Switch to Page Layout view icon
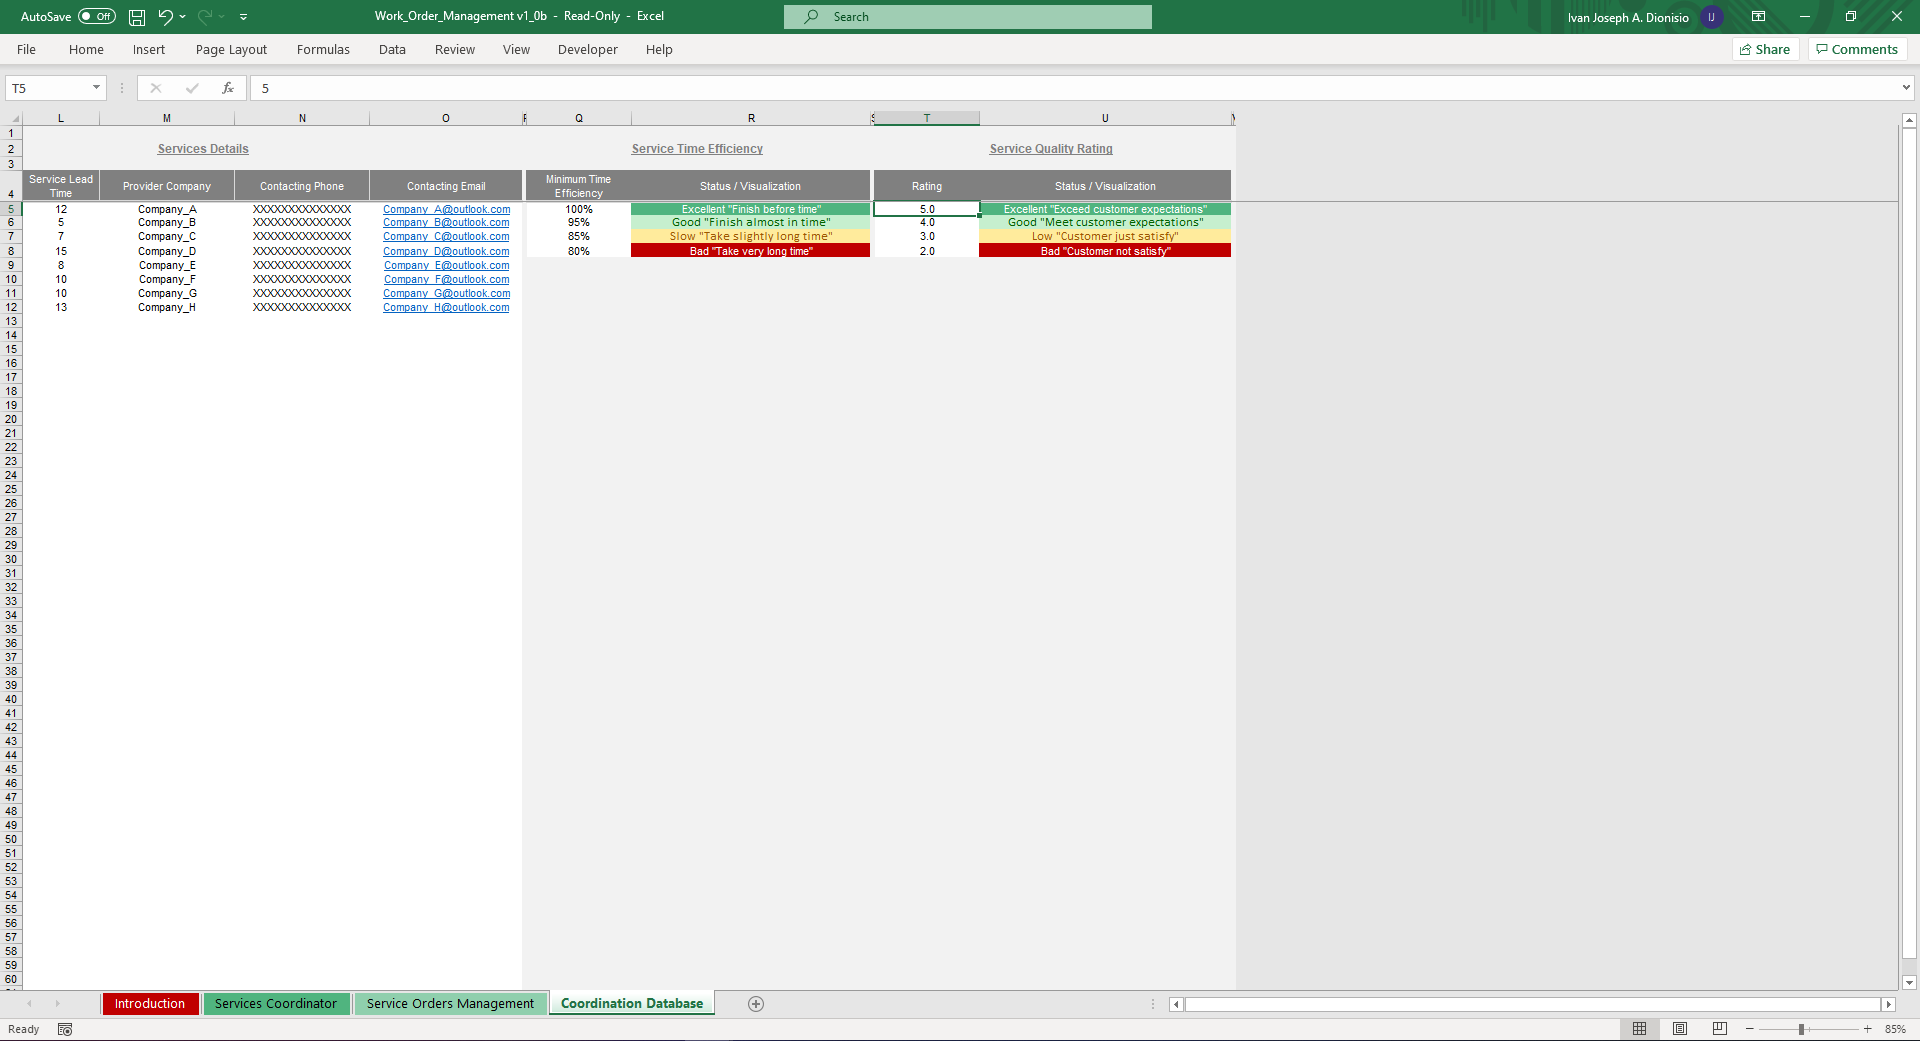Screen dimensions: 1920x1041 1680,1029
